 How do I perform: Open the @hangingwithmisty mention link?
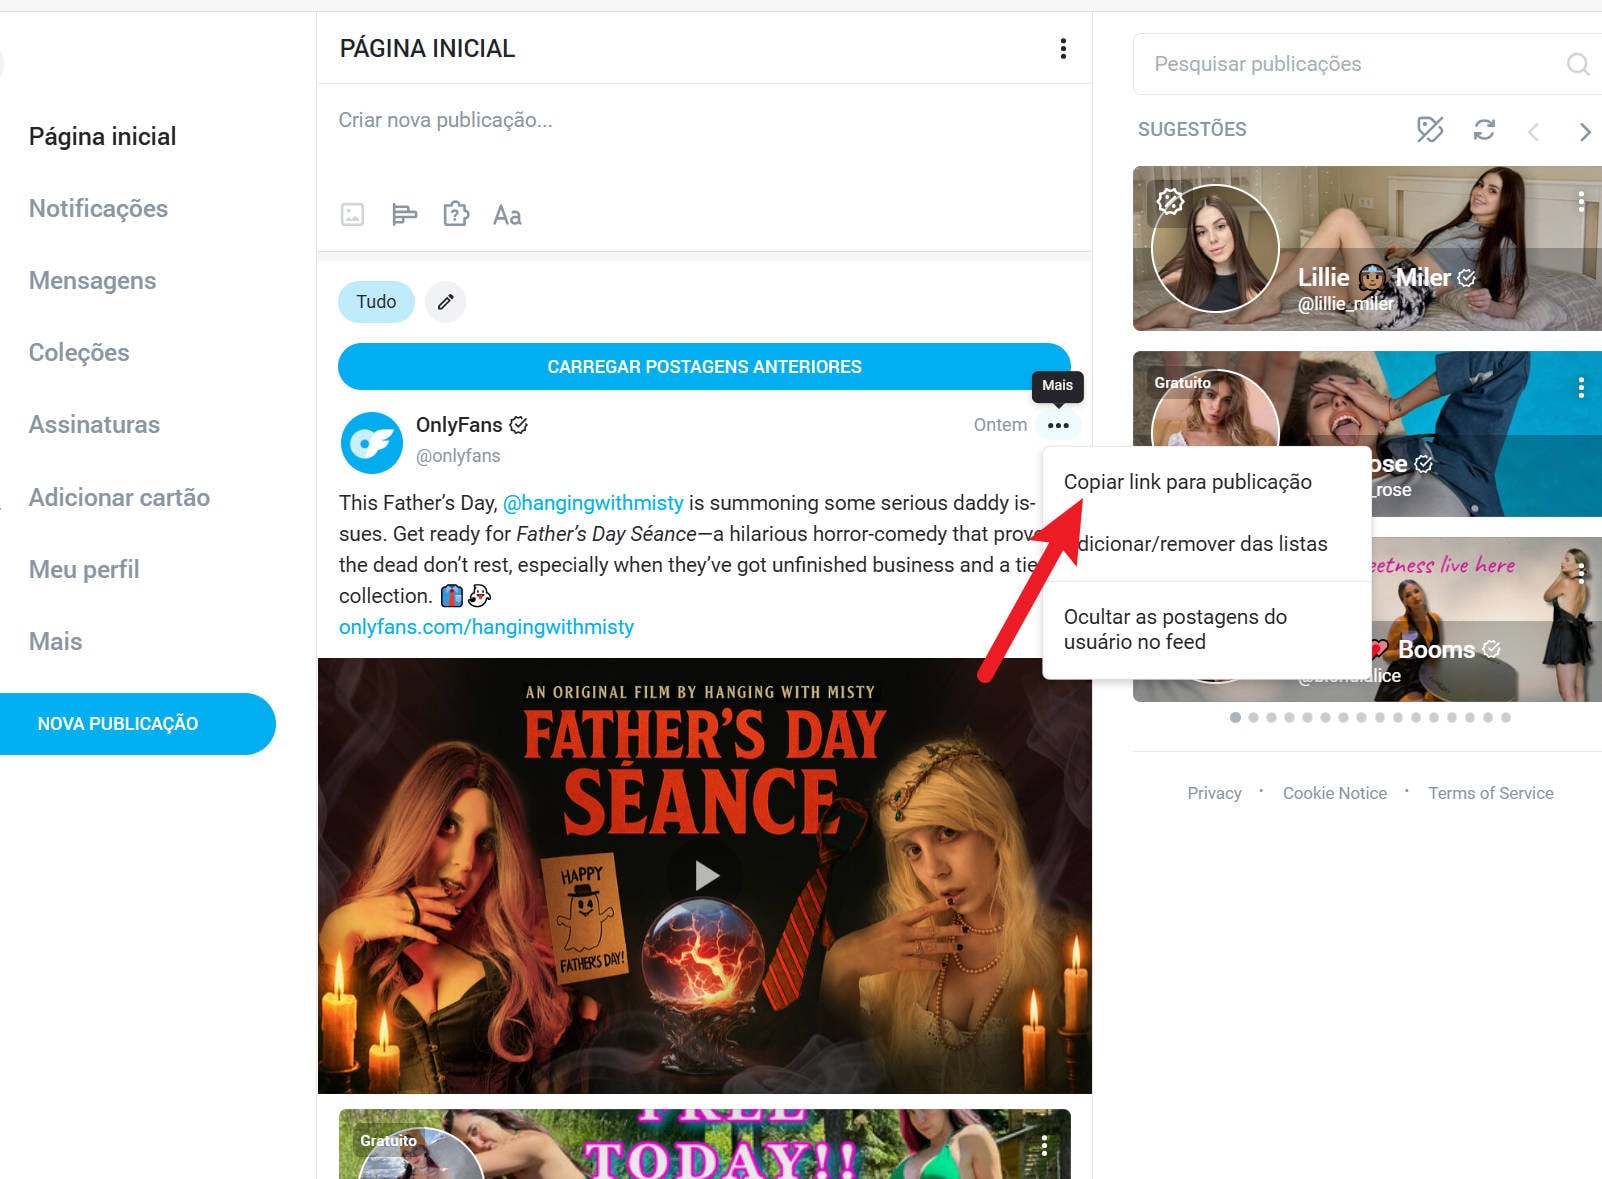593,503
